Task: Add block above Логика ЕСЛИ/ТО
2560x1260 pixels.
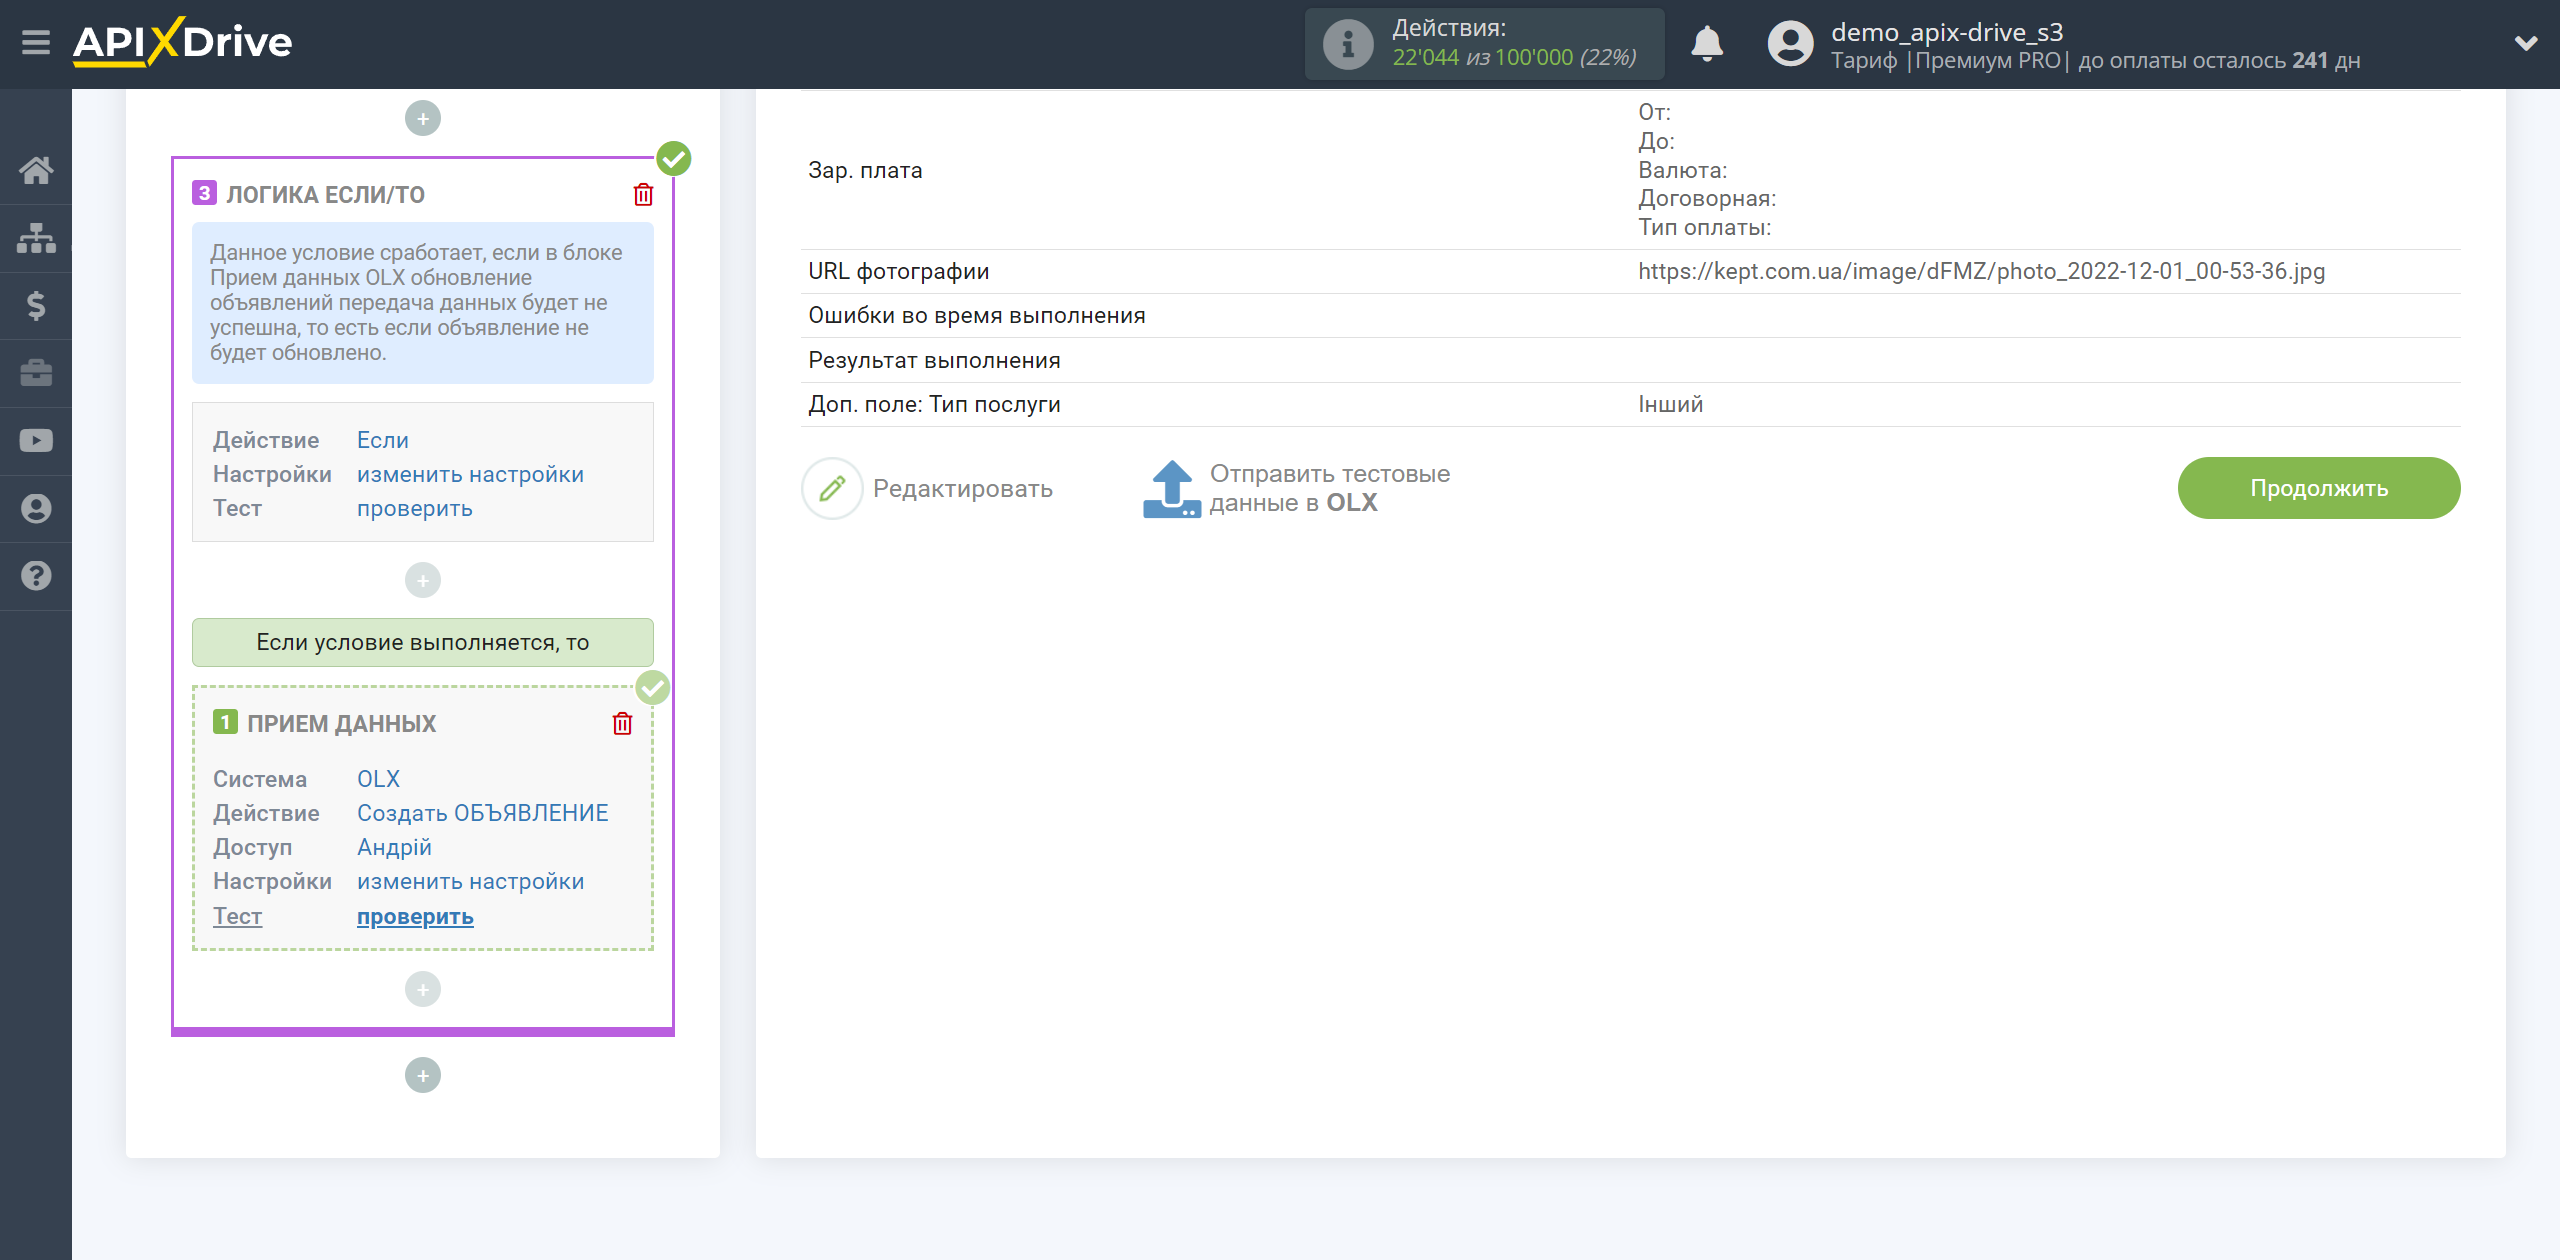Action: point(423,118)
